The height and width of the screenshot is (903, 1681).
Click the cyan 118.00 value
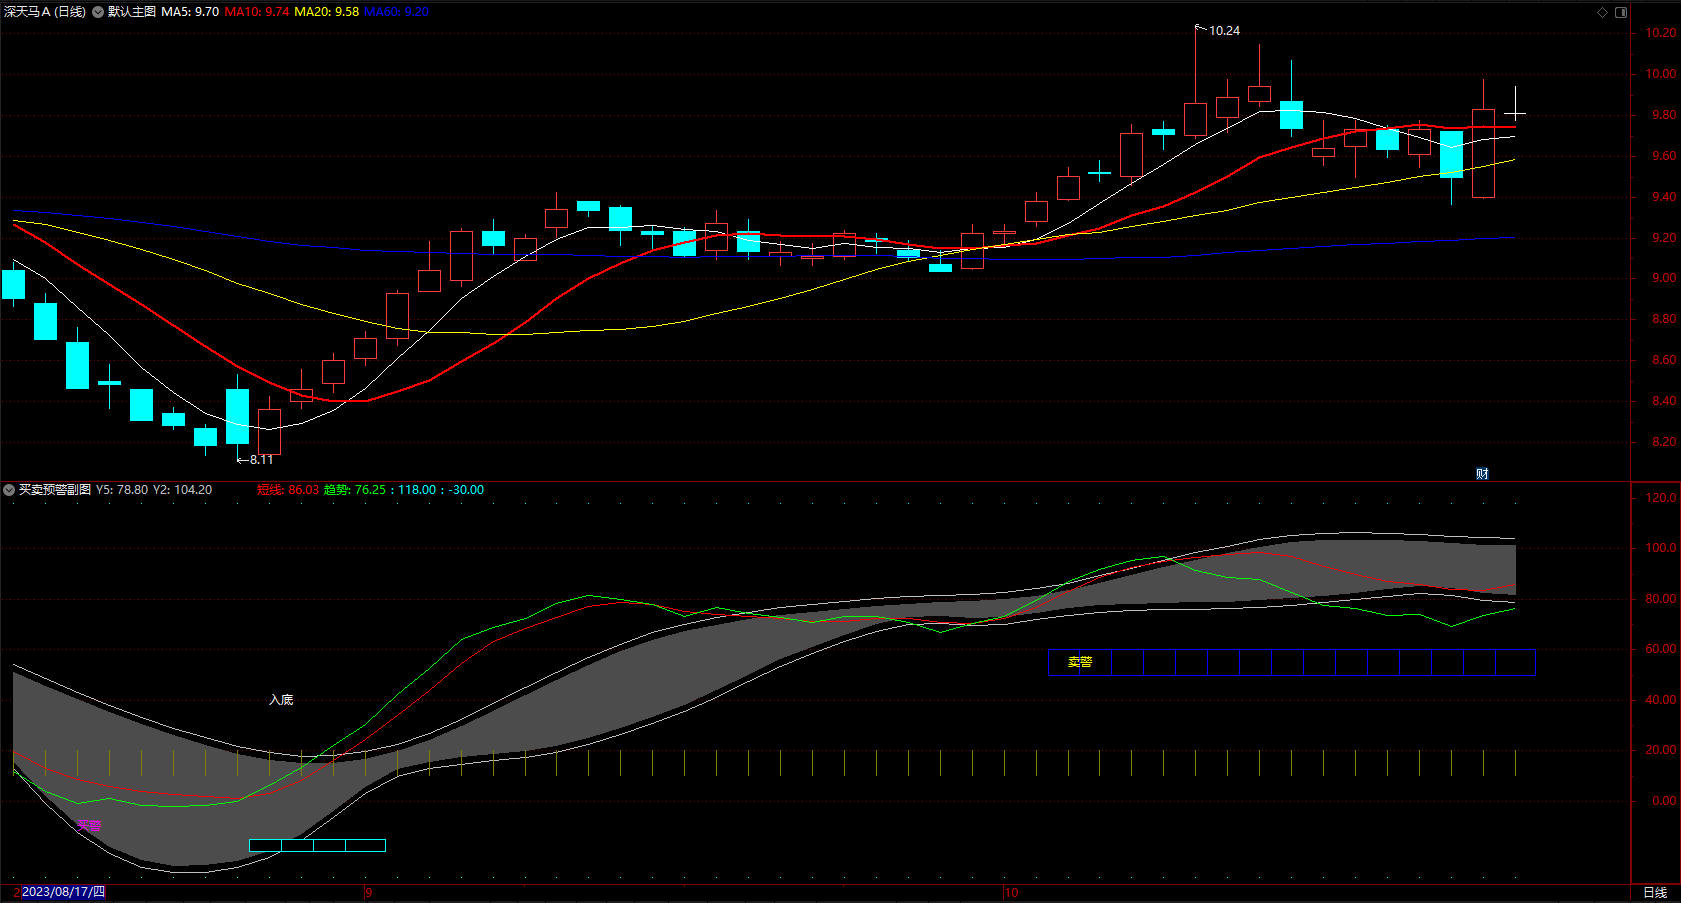[x=417, y=490]
